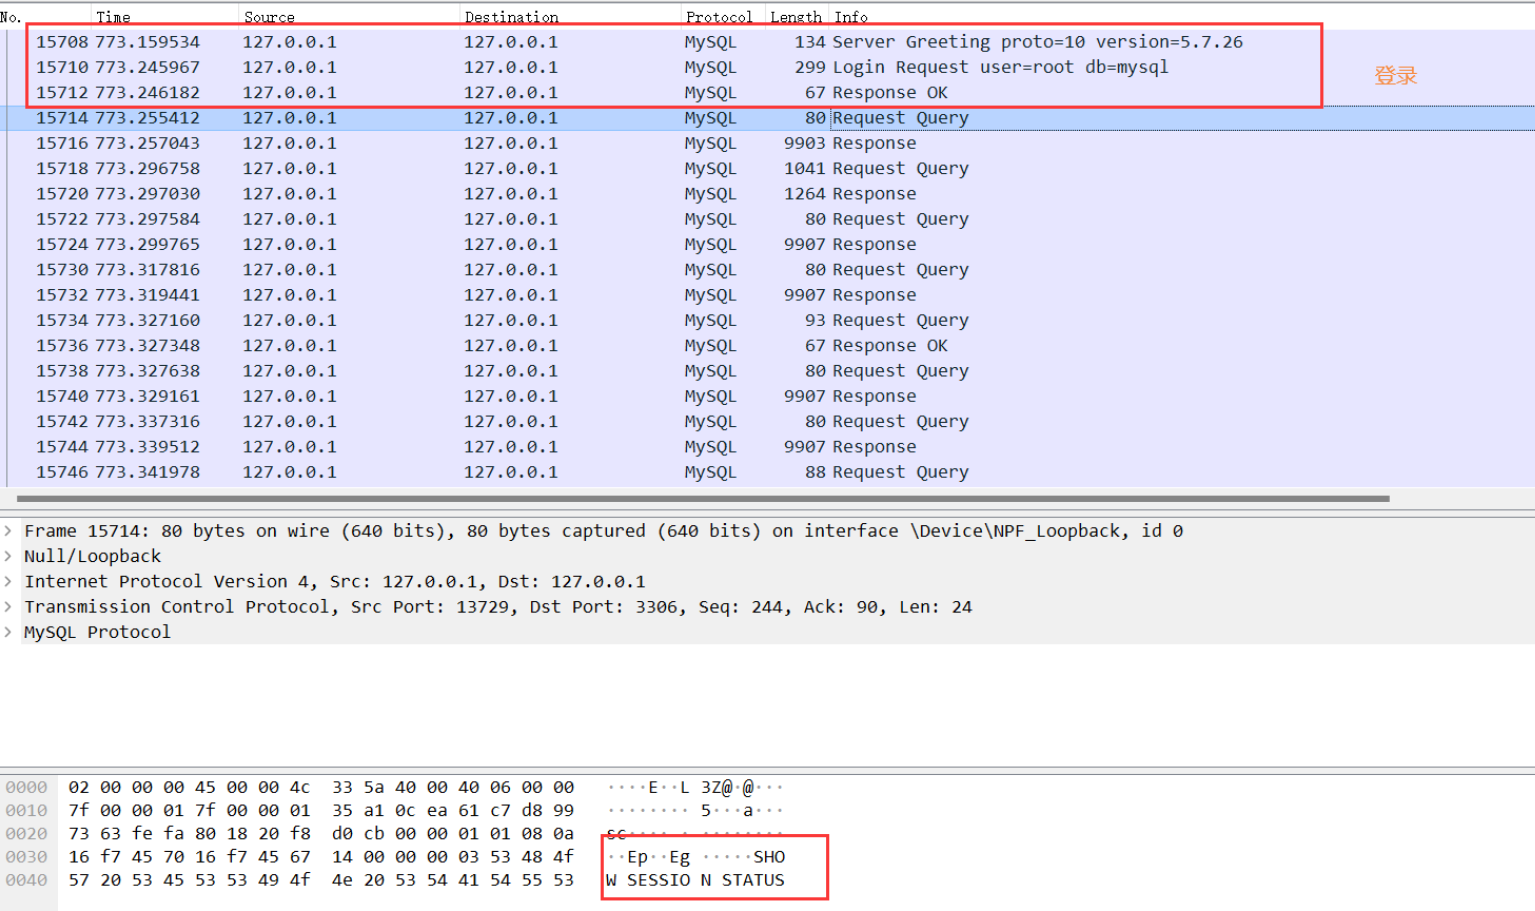1535x911 pixels.
Task: Click the No. column header
Action: pos(12,16)
